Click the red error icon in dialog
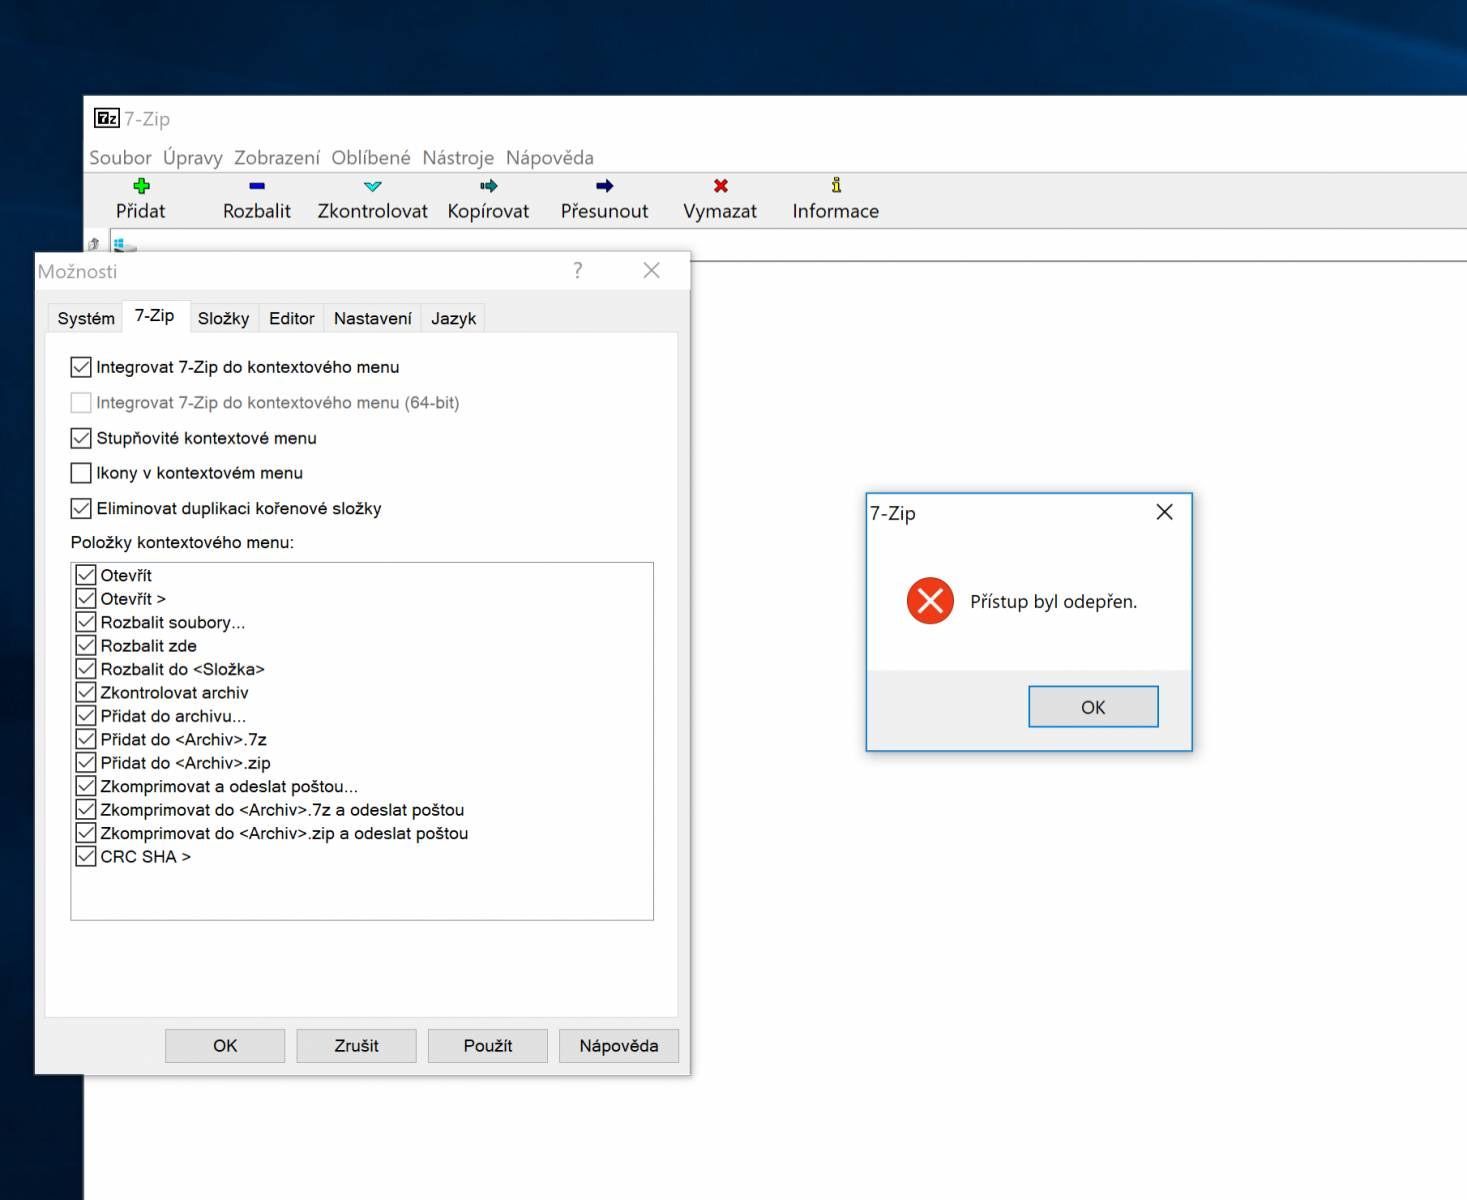 (930, 601)
